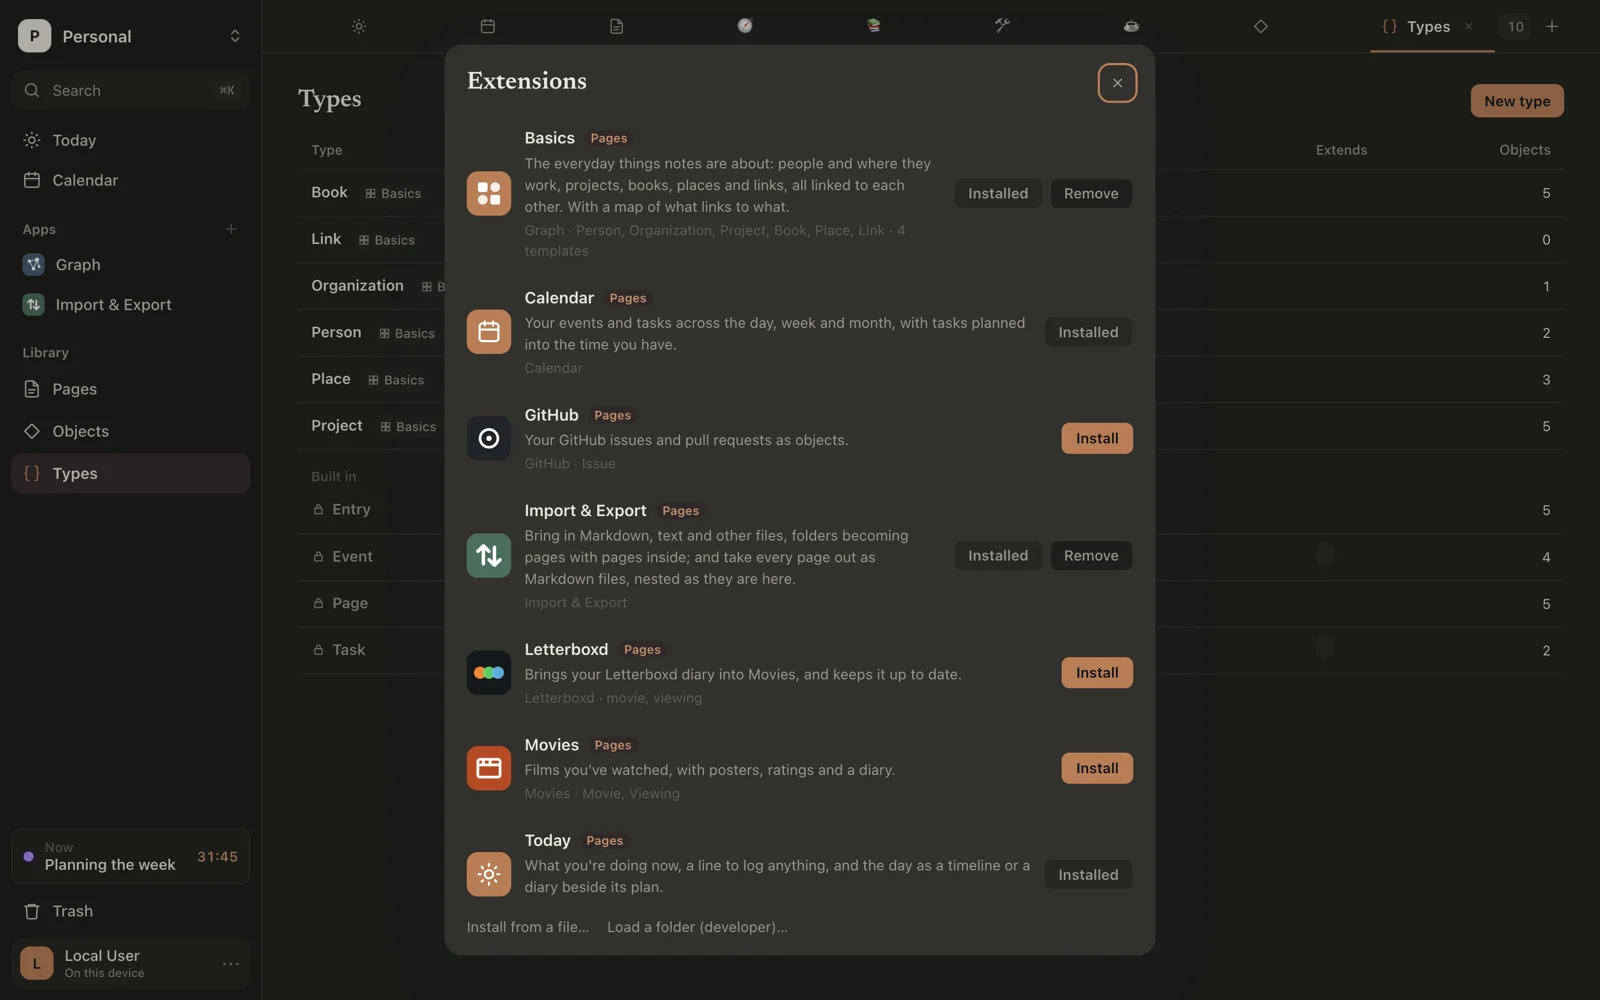Open the coffee cup icon tab
The height and width of the screenshot is (1000, 1600).
tap(1131, 27)
